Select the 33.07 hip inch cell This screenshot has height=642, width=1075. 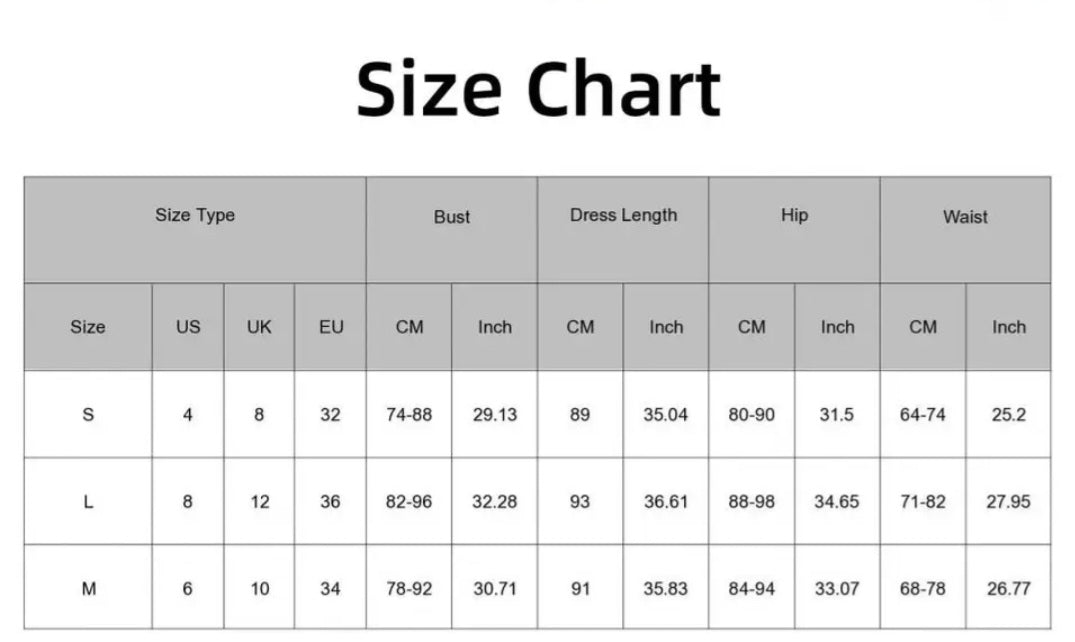point(837,589)
